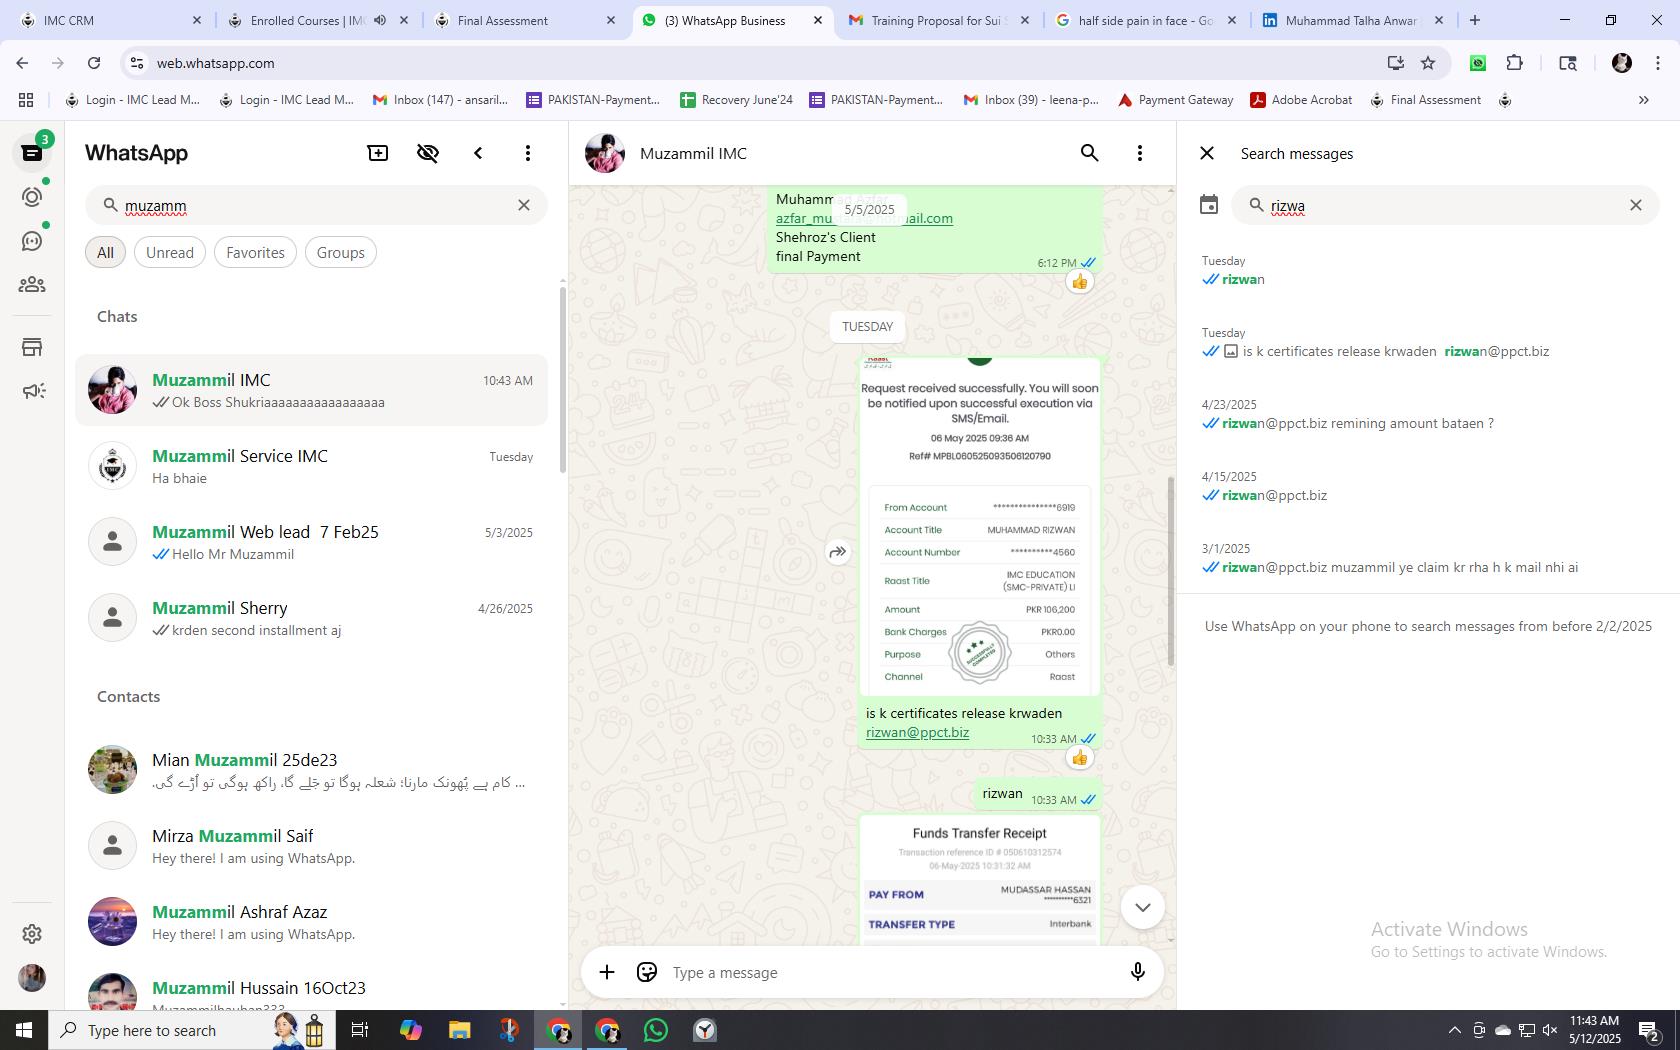
Task: Select the Unread filter chip
Action: (170, 253)
